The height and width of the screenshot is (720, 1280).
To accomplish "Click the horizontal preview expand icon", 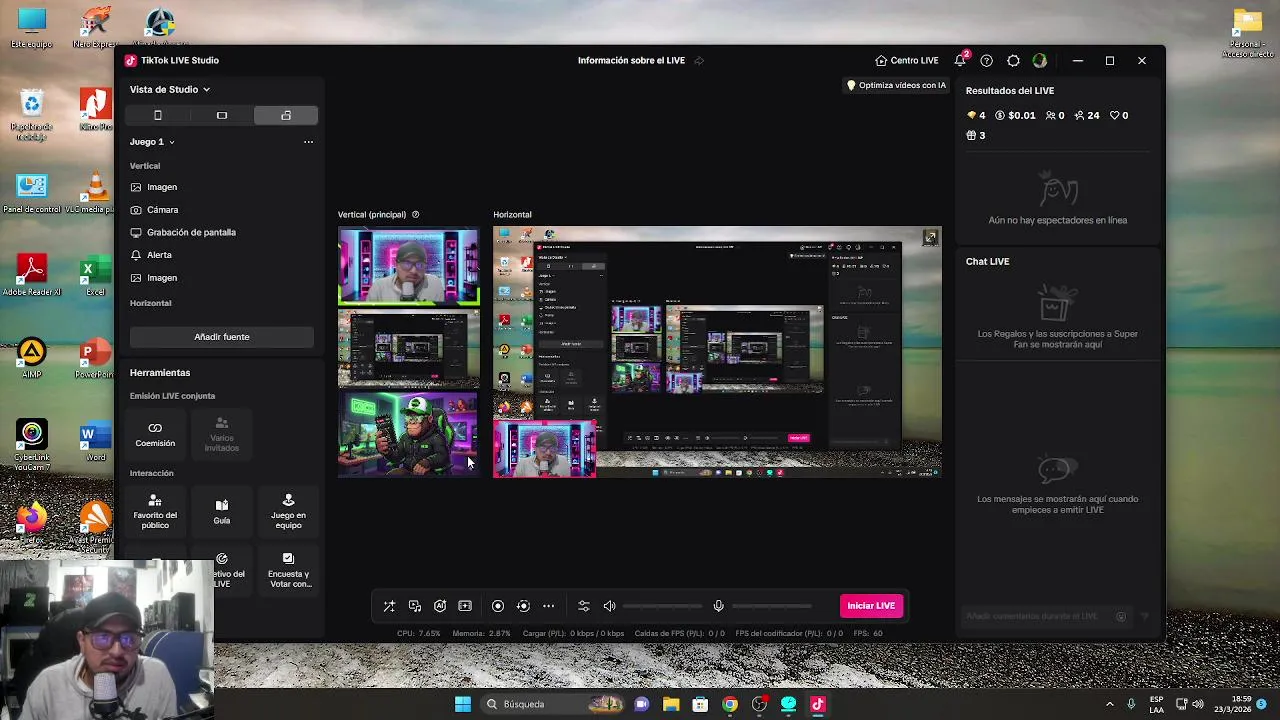I will coord(931,237).
